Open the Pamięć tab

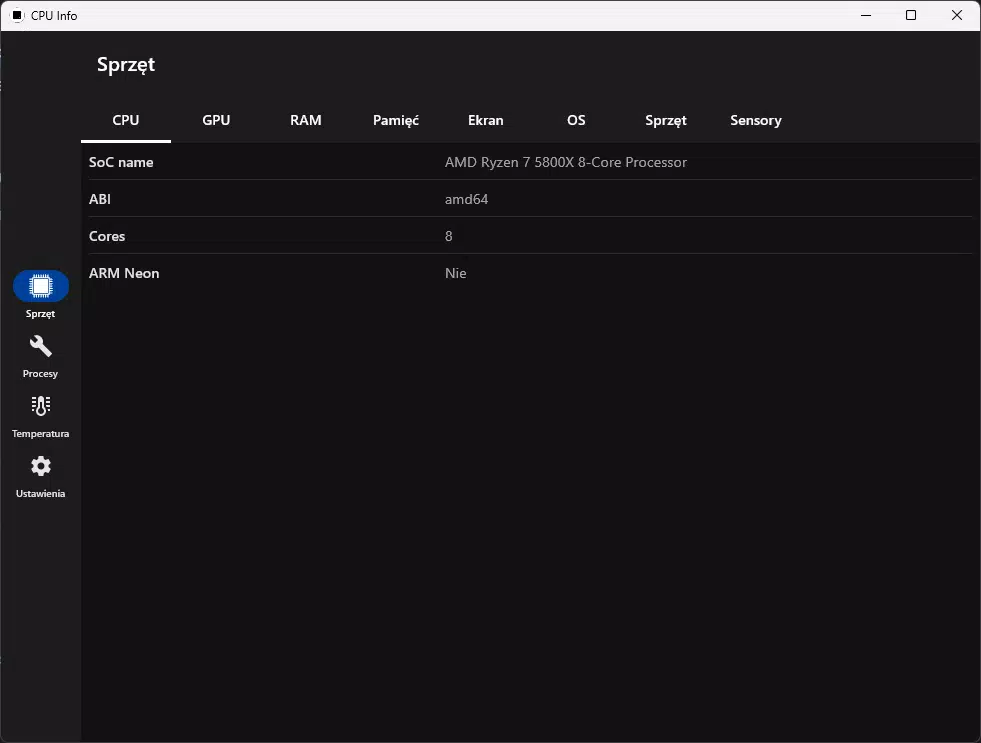tap(395, 120)
